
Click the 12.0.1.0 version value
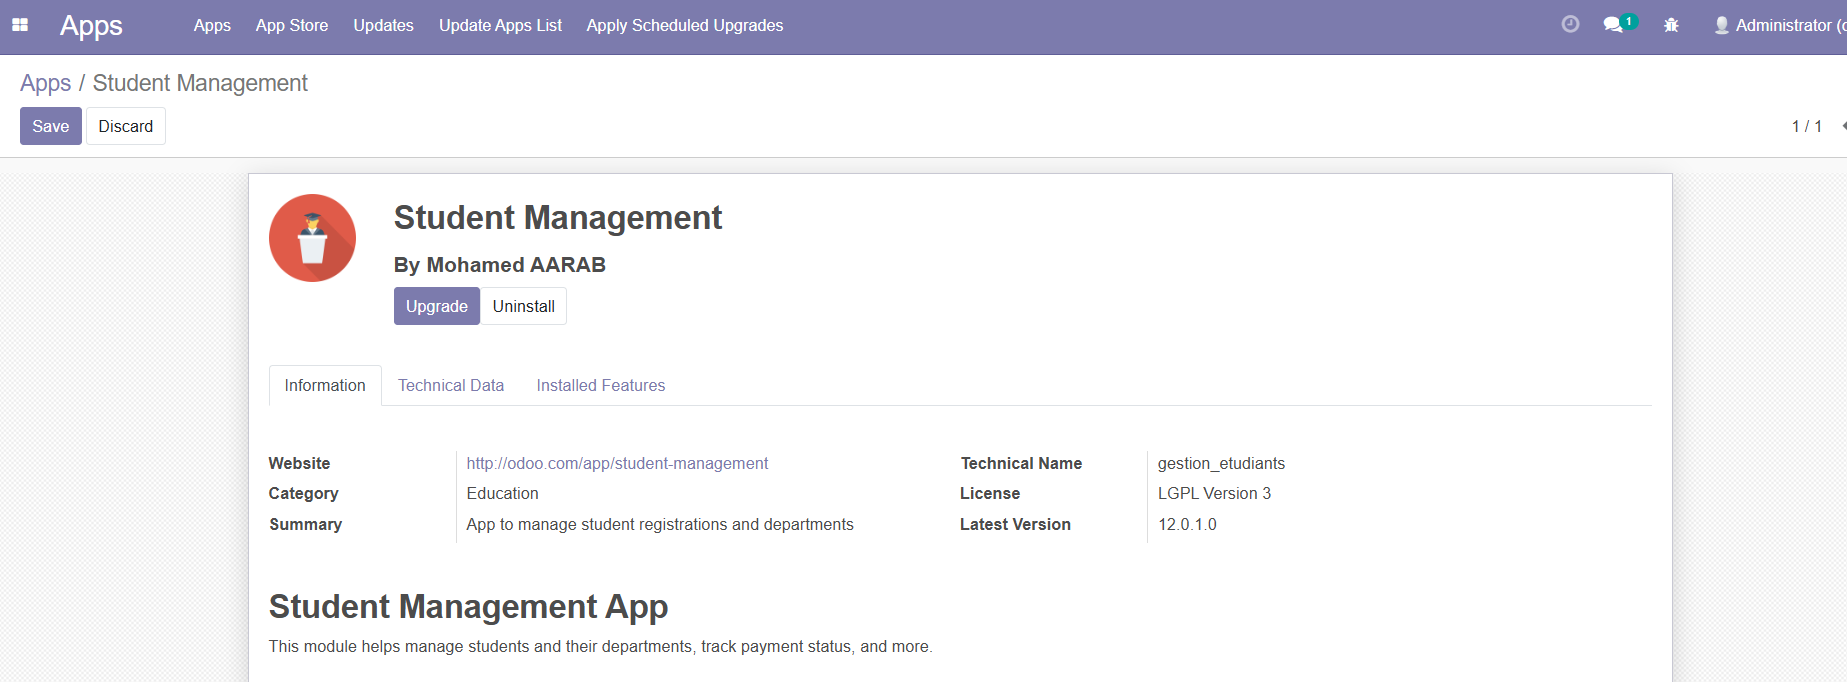point(1187,524)
